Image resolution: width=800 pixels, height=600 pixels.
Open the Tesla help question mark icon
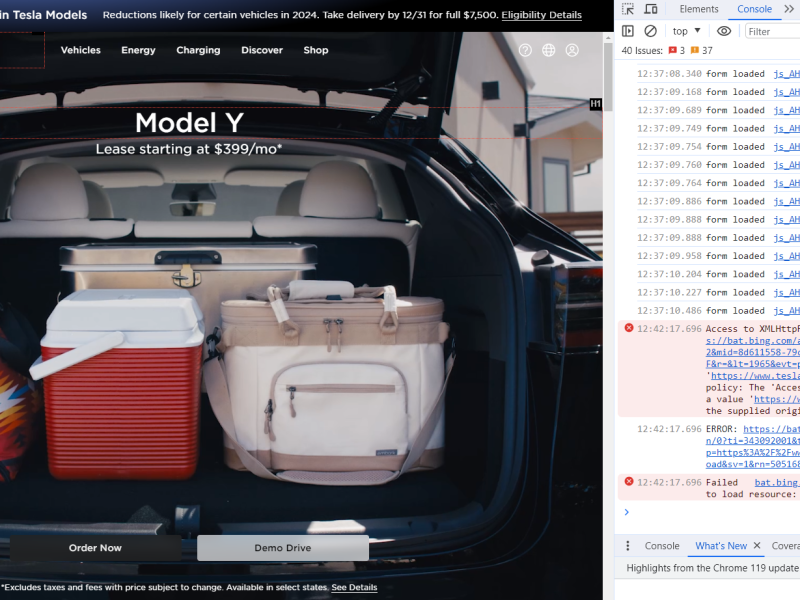click(525, 50)
